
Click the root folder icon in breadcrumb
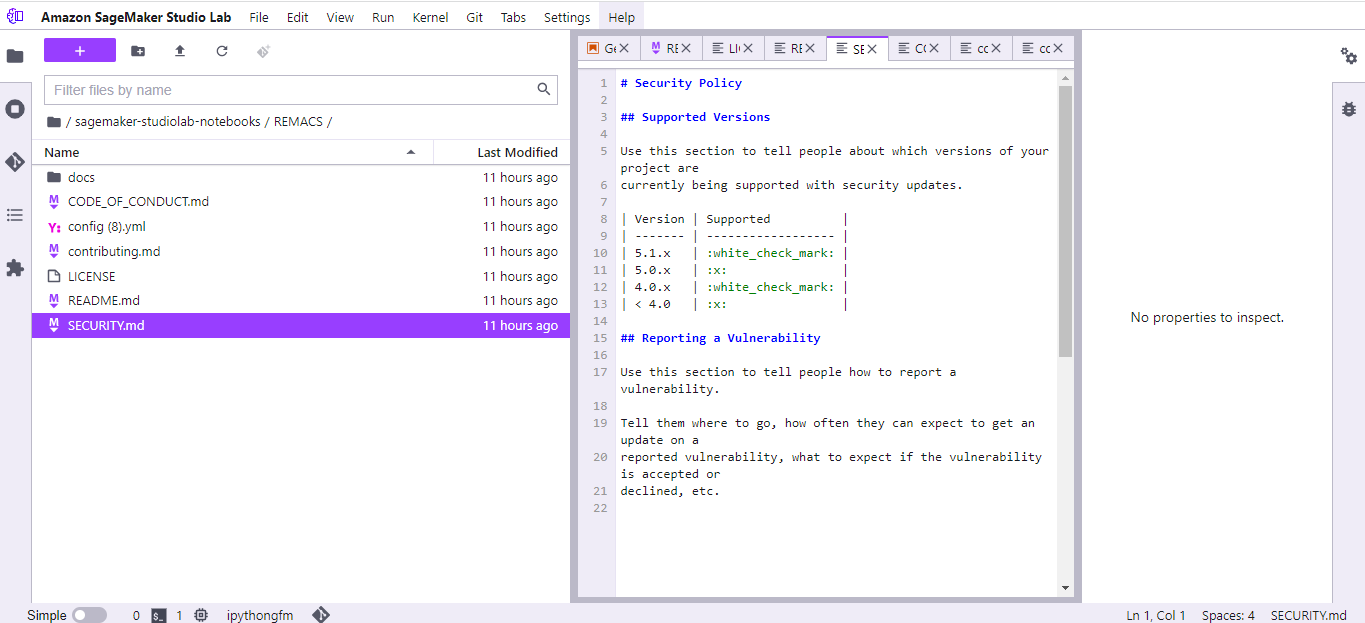click(x=54, y=122)
